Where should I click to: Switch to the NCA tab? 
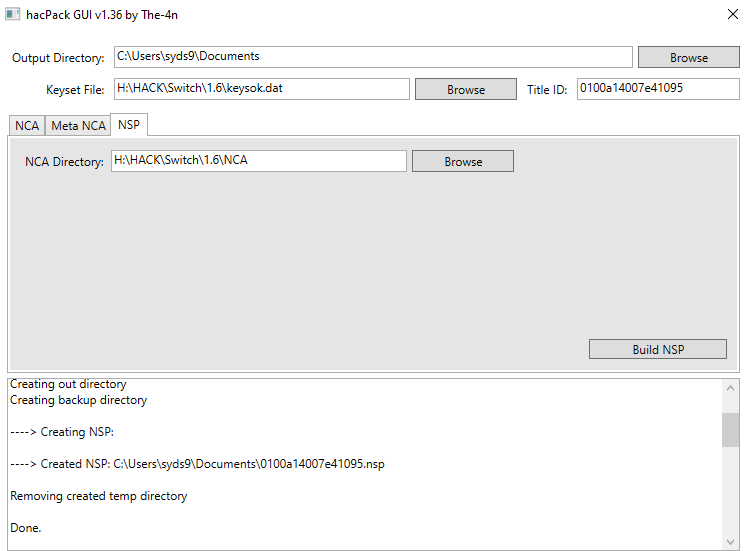click(x=27, y=125)
